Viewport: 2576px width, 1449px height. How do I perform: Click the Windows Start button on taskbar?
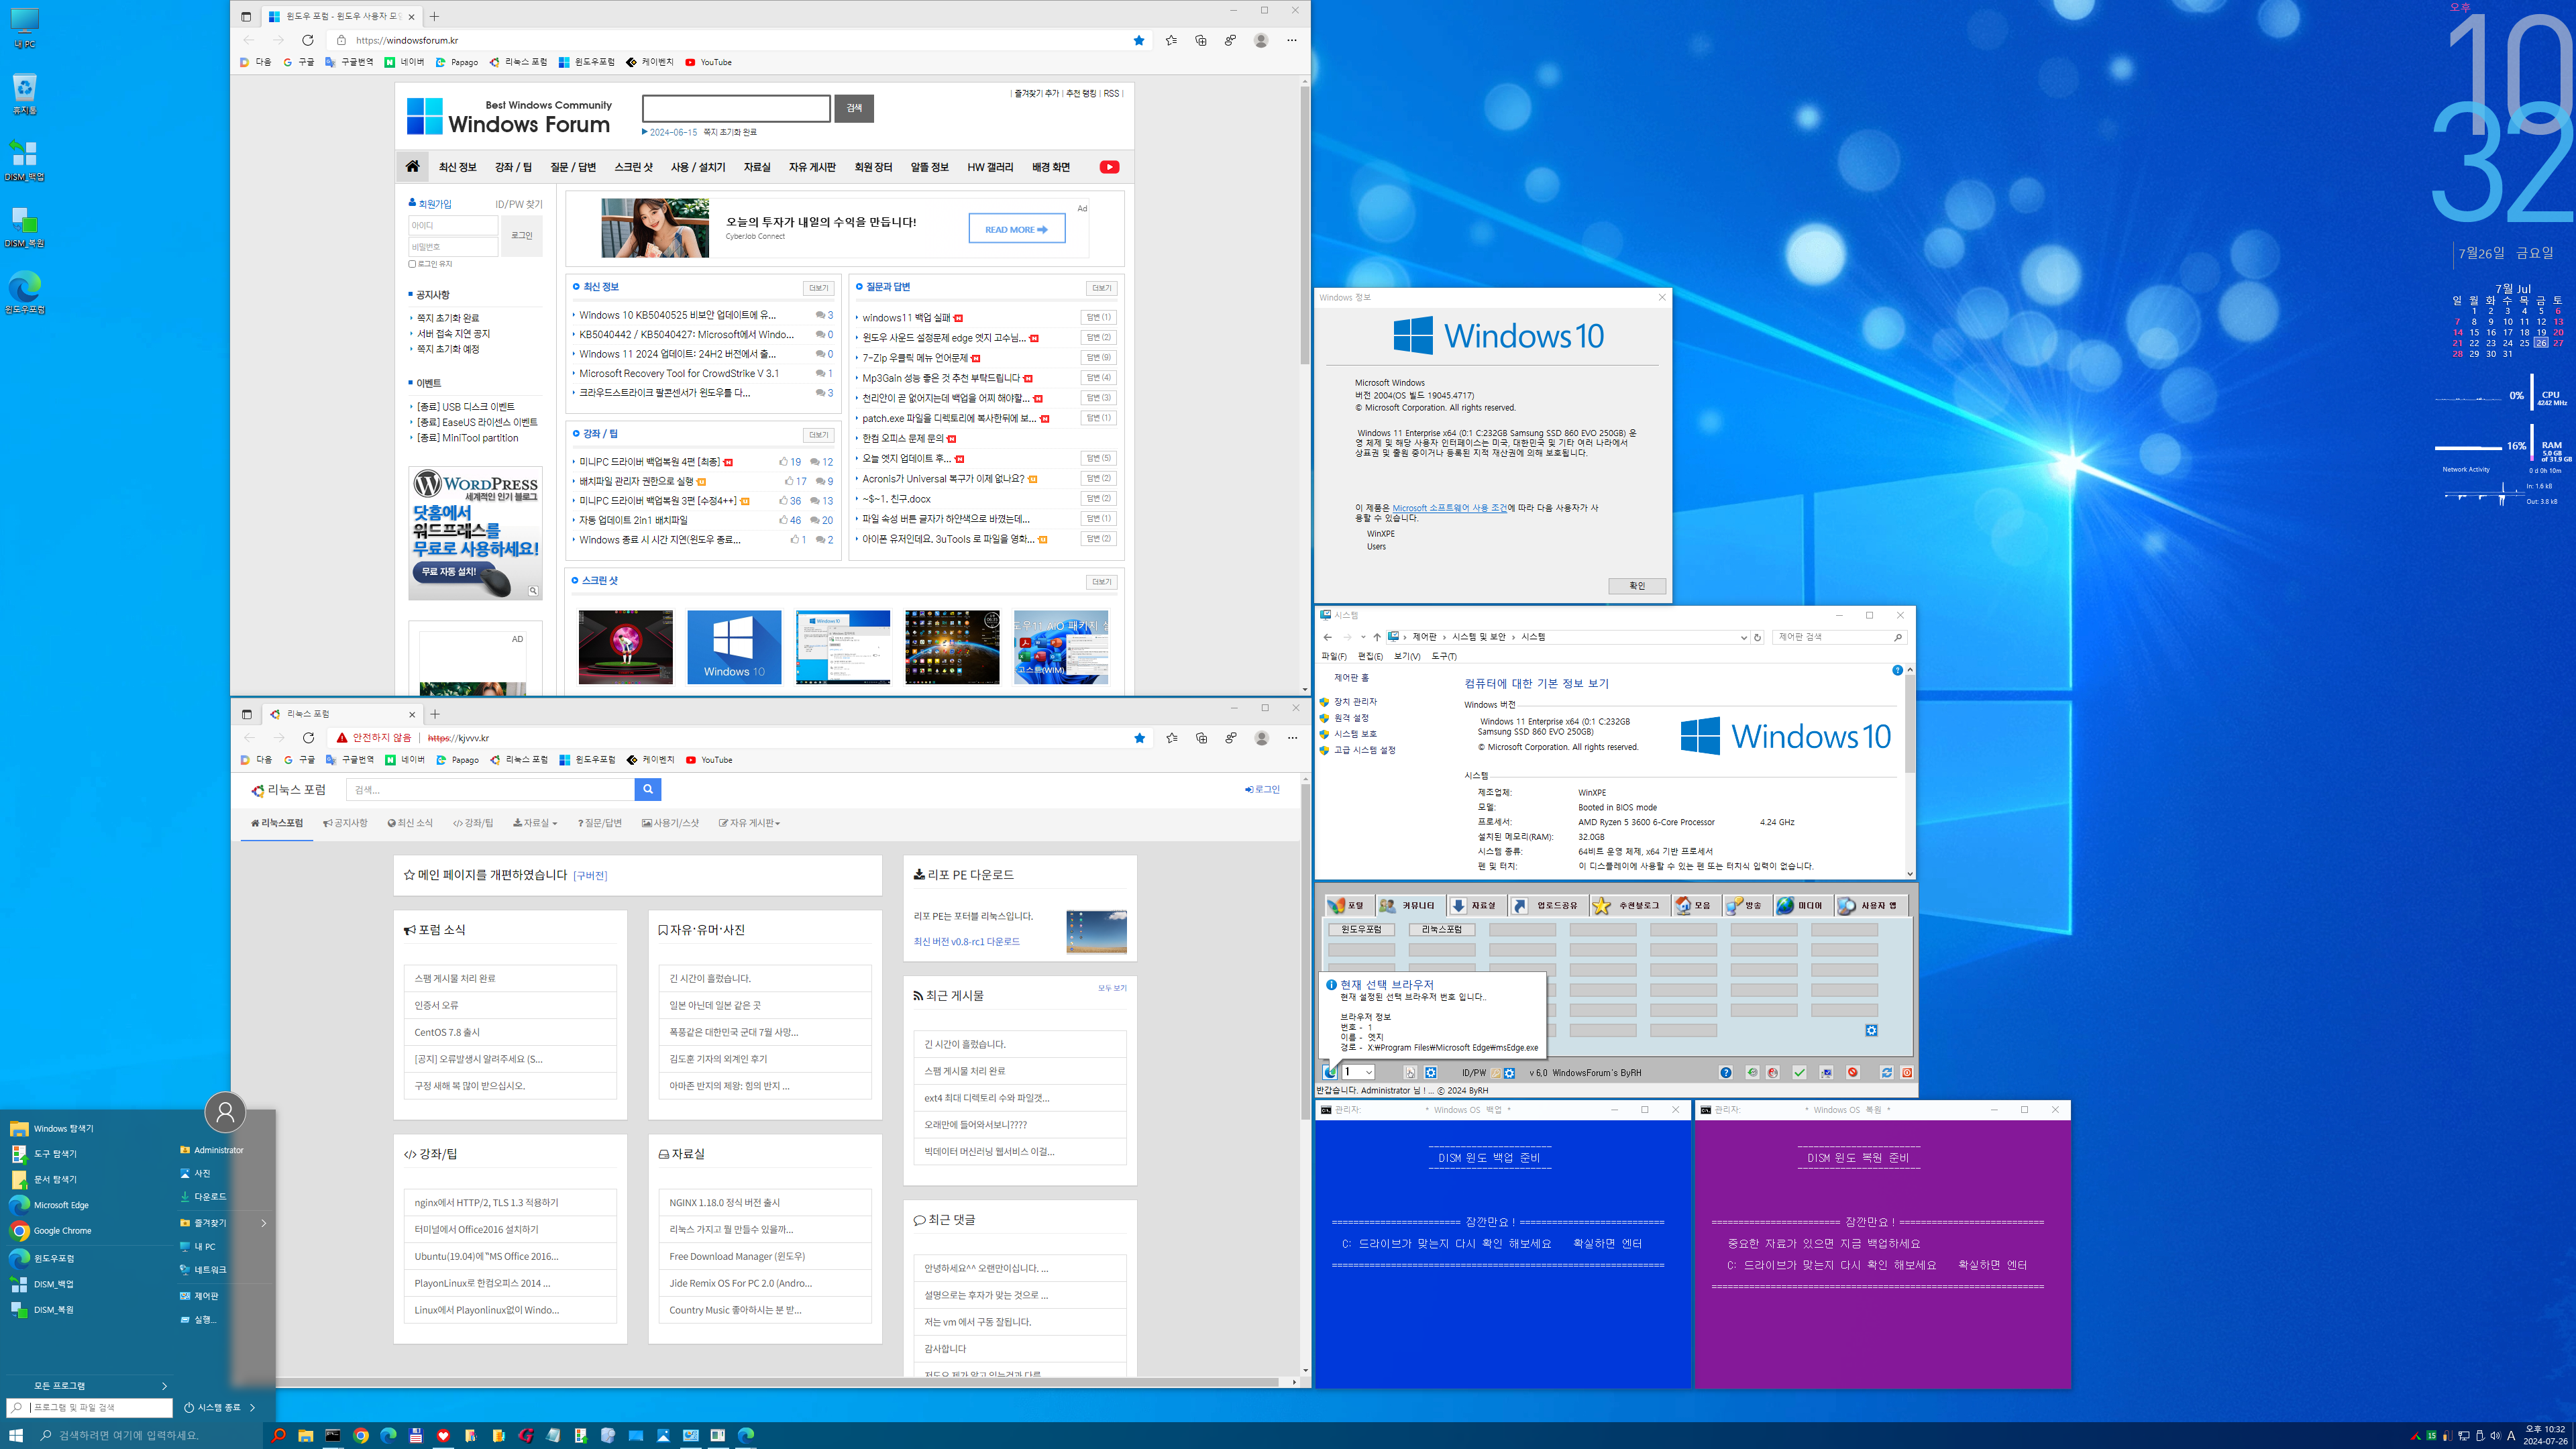coord(15,1435)
